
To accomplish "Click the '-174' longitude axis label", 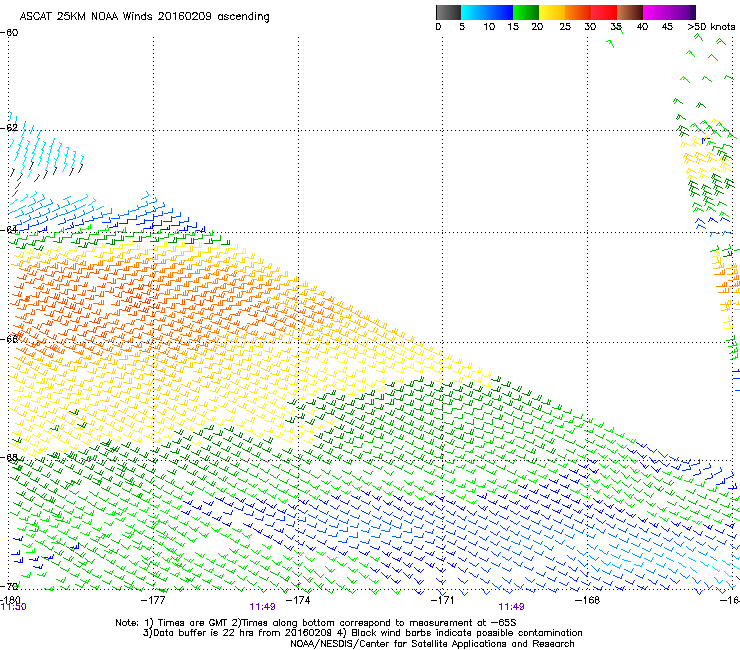I will coord(298,600).
